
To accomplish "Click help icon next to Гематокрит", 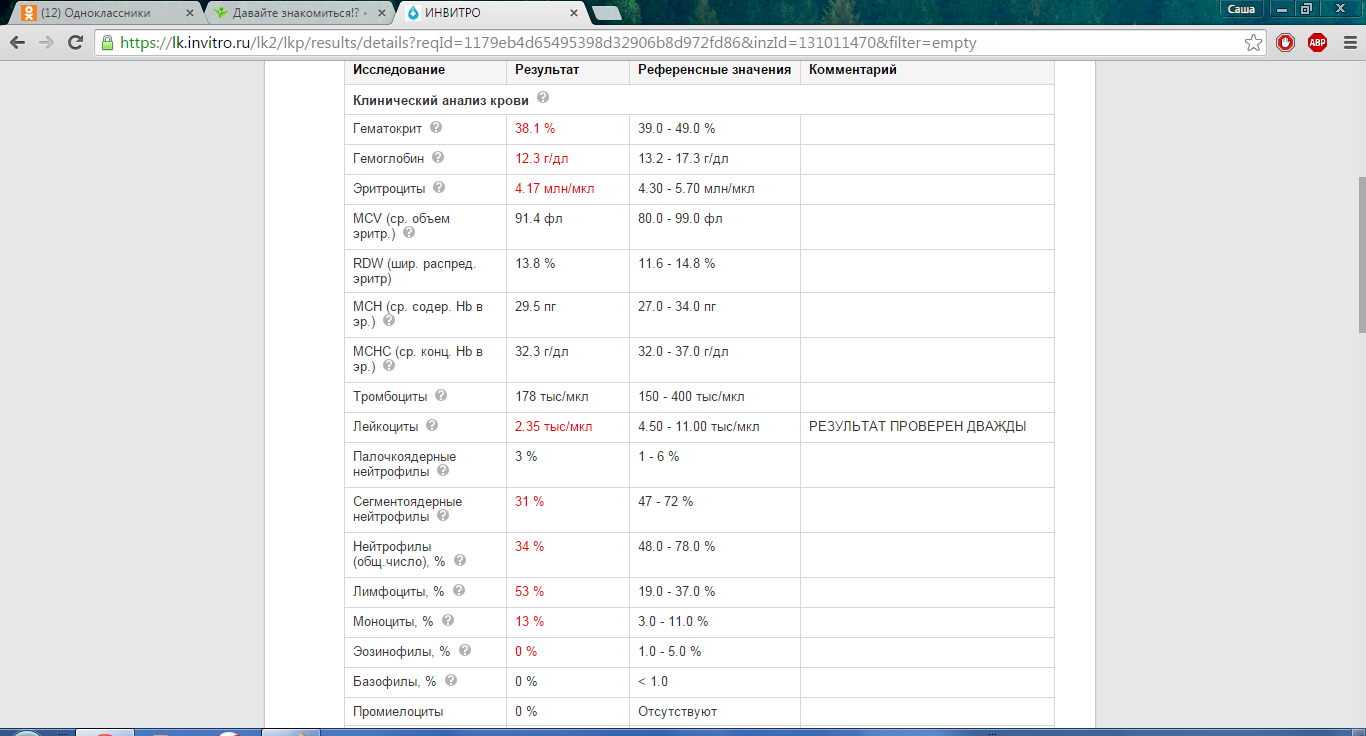I will (436, 128).
